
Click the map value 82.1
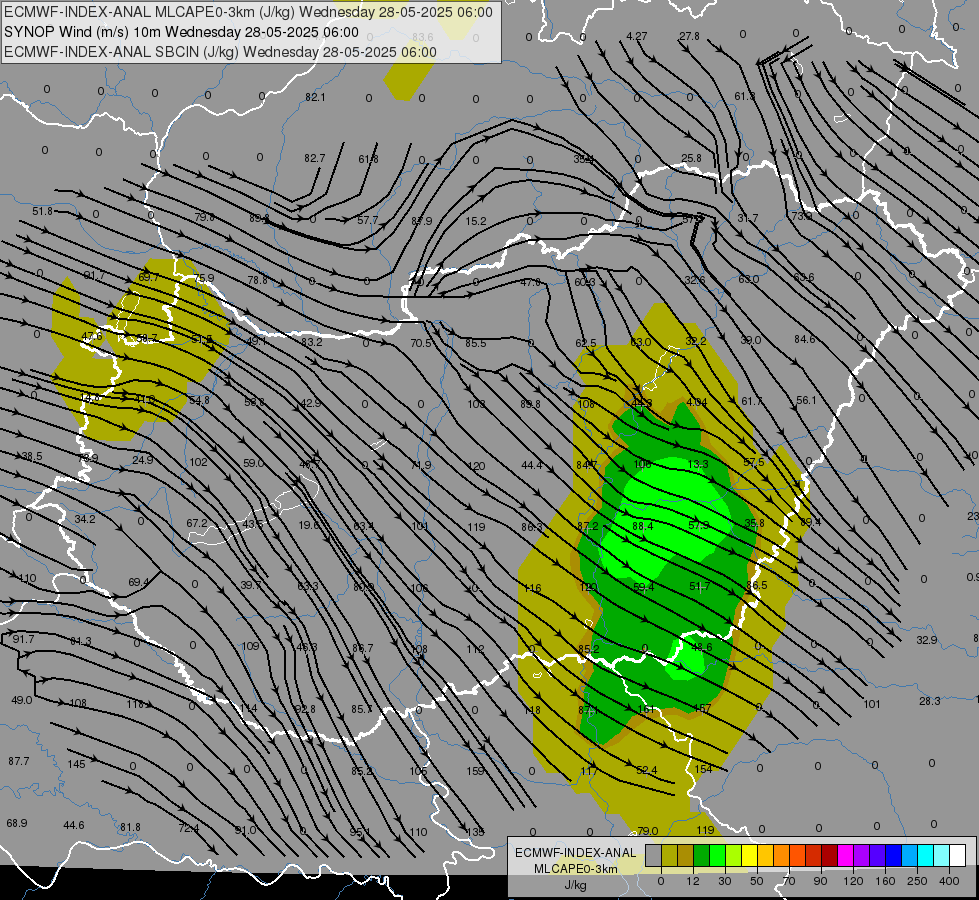pos(315,97)
